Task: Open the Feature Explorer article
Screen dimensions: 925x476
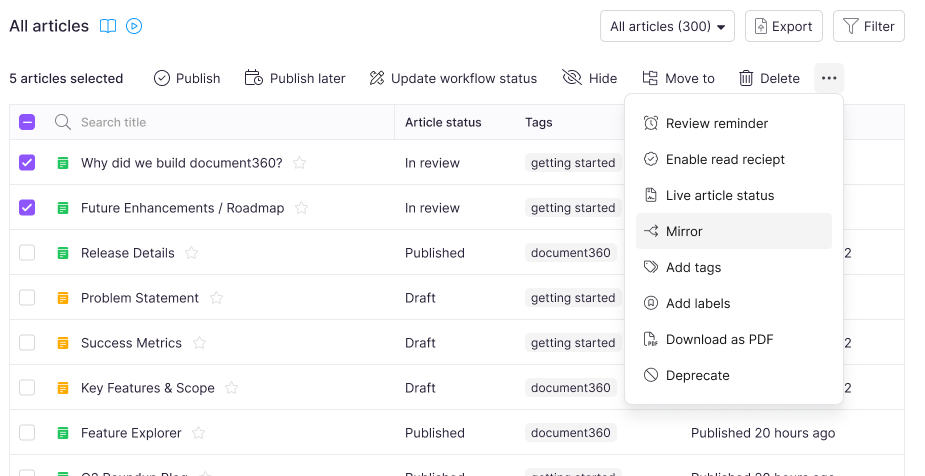Action: tap(131, 433)
